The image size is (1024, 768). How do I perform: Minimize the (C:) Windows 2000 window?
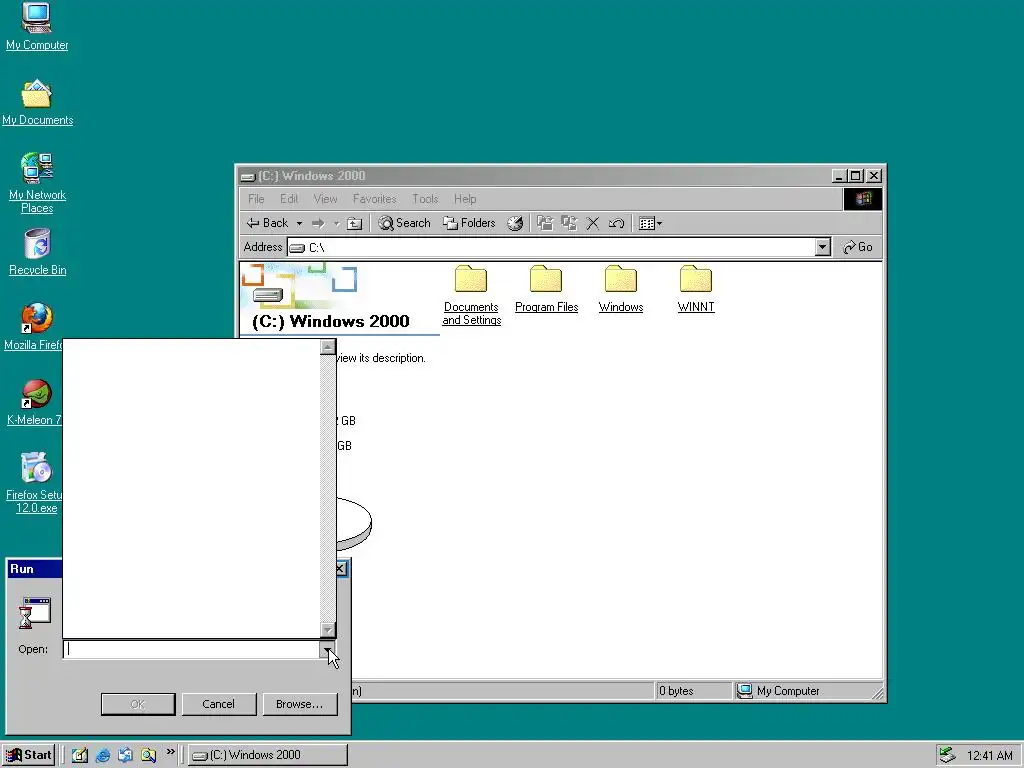[840, 176]
